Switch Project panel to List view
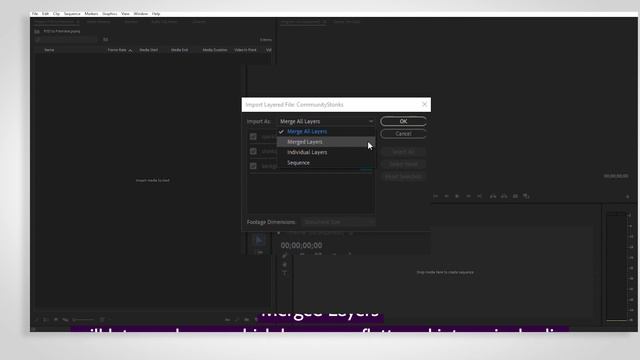Viewport: 640px width, 360px height. (46, 320)
